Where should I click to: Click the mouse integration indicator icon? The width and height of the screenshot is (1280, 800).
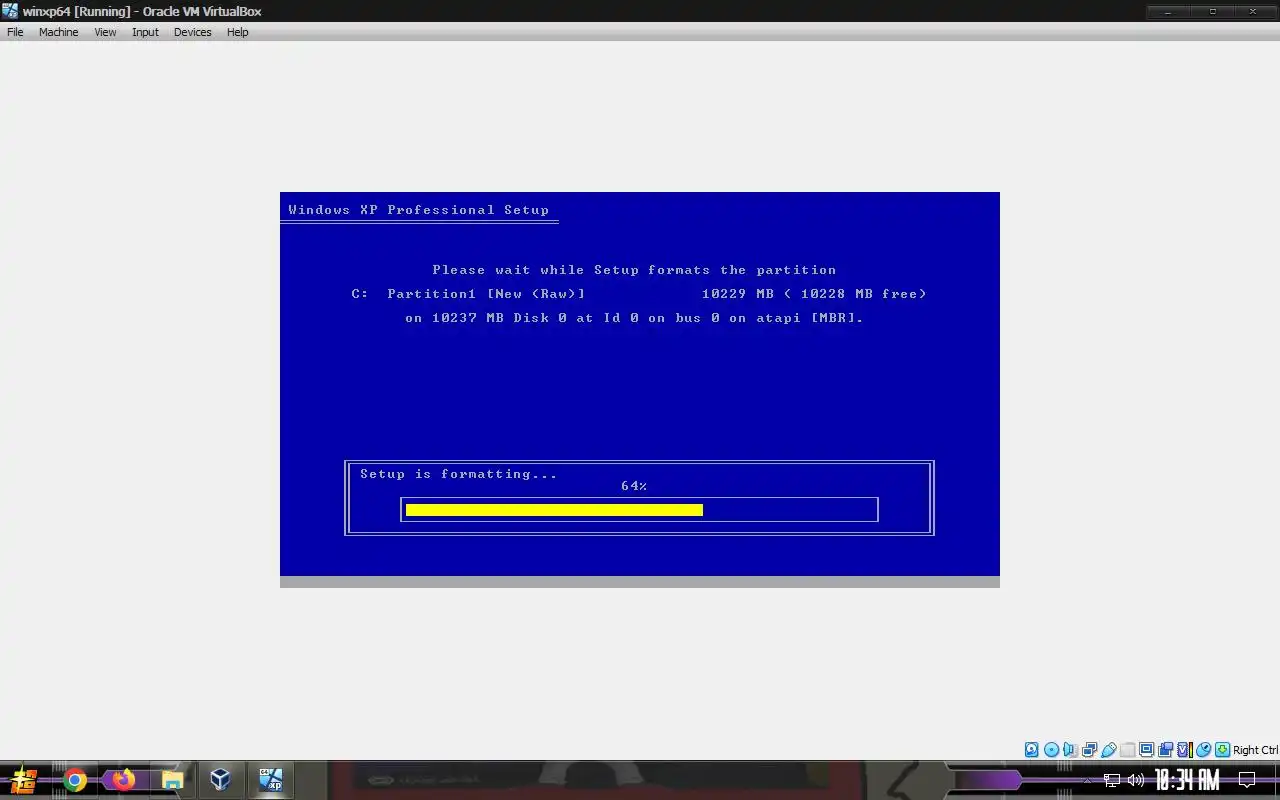(x=1204, y=750)
